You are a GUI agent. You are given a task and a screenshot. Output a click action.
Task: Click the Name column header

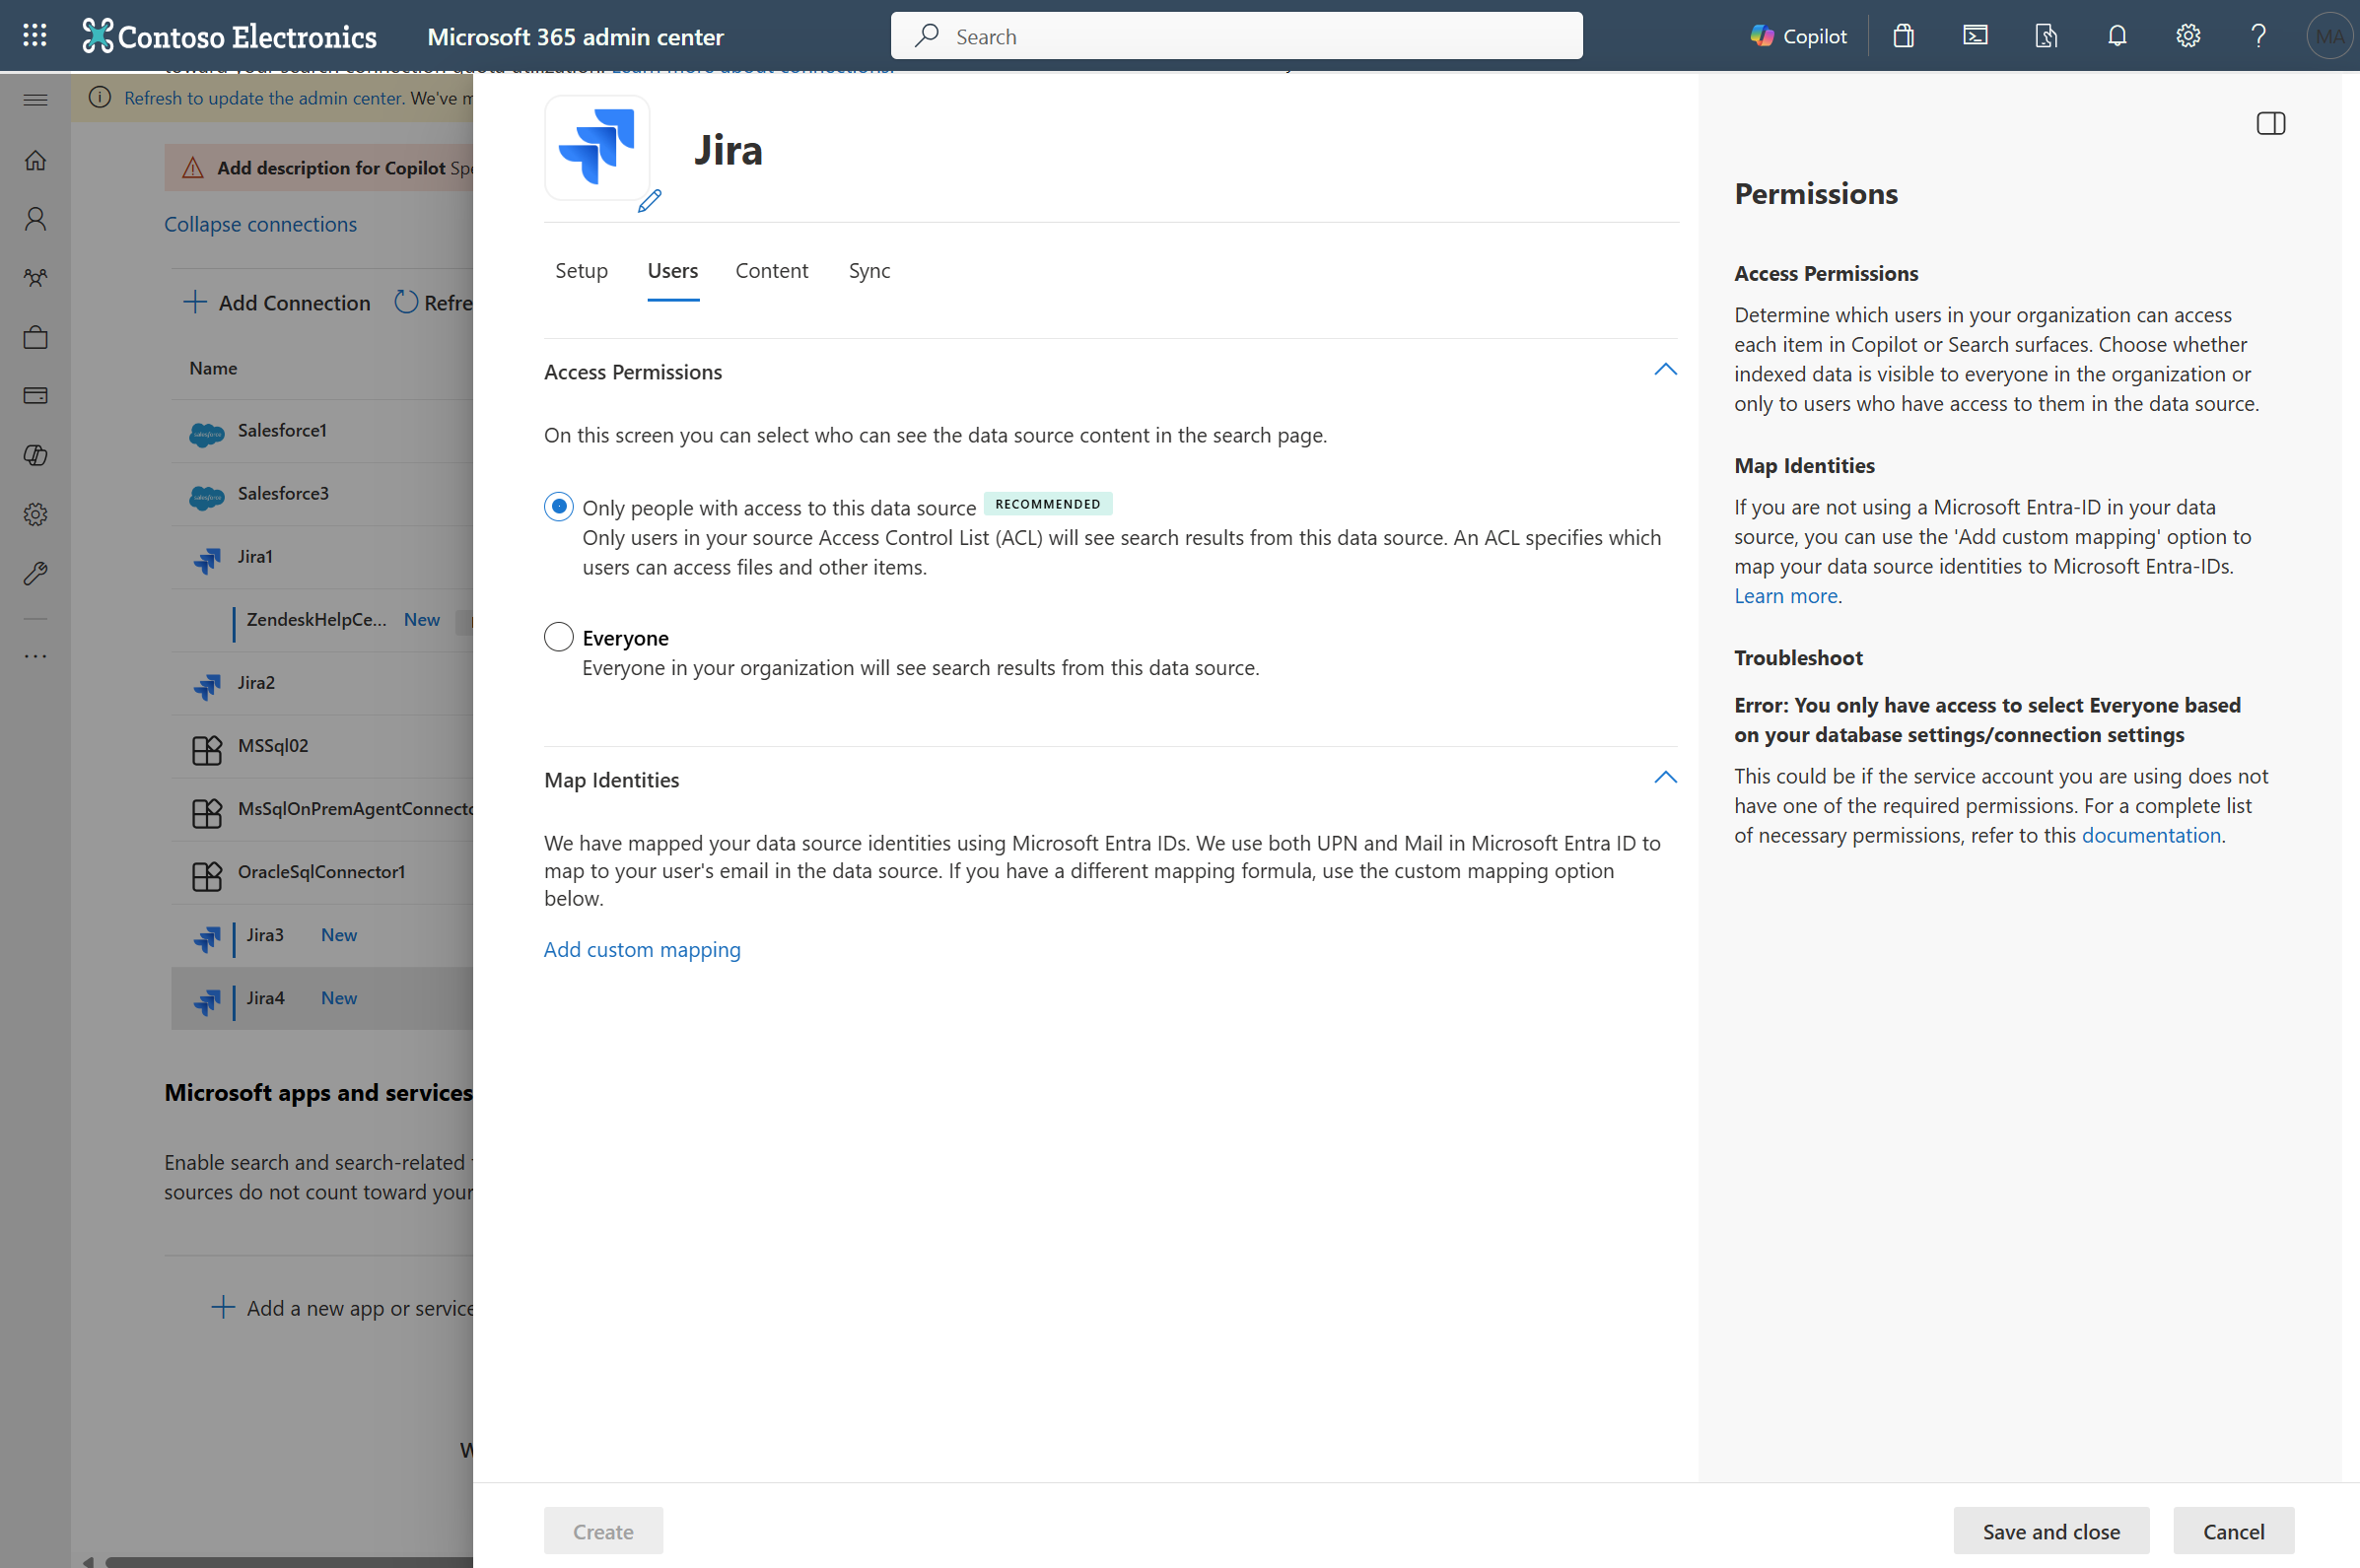click(213, 368)
